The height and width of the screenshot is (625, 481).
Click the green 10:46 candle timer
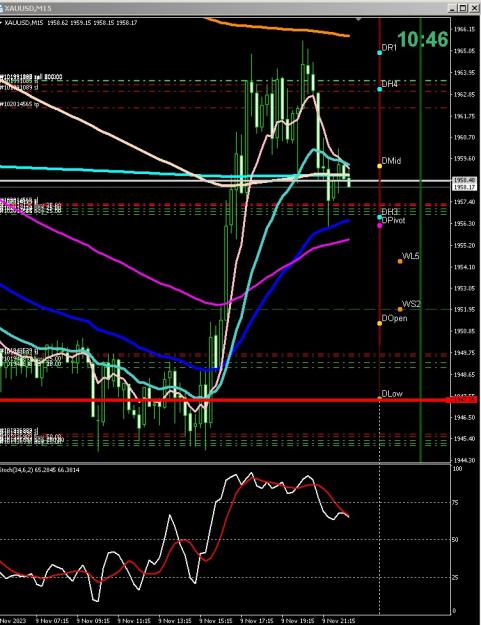pyautogui.click(x=422, y=39)
